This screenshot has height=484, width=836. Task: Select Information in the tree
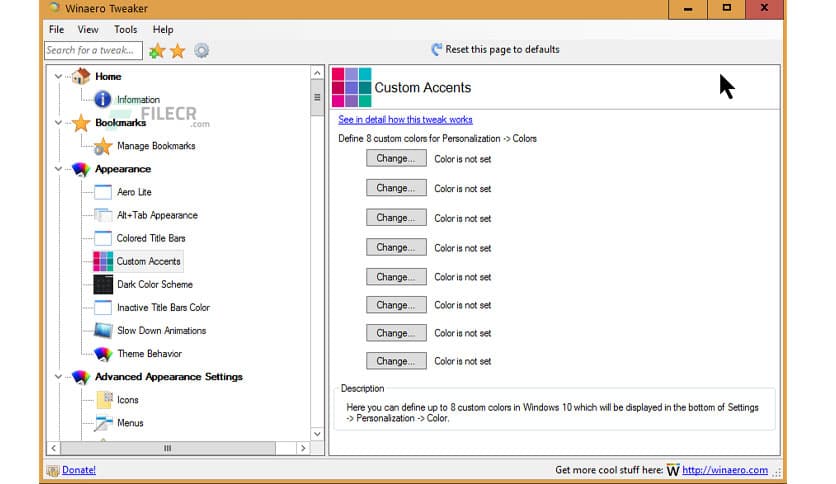pos(138,100)
